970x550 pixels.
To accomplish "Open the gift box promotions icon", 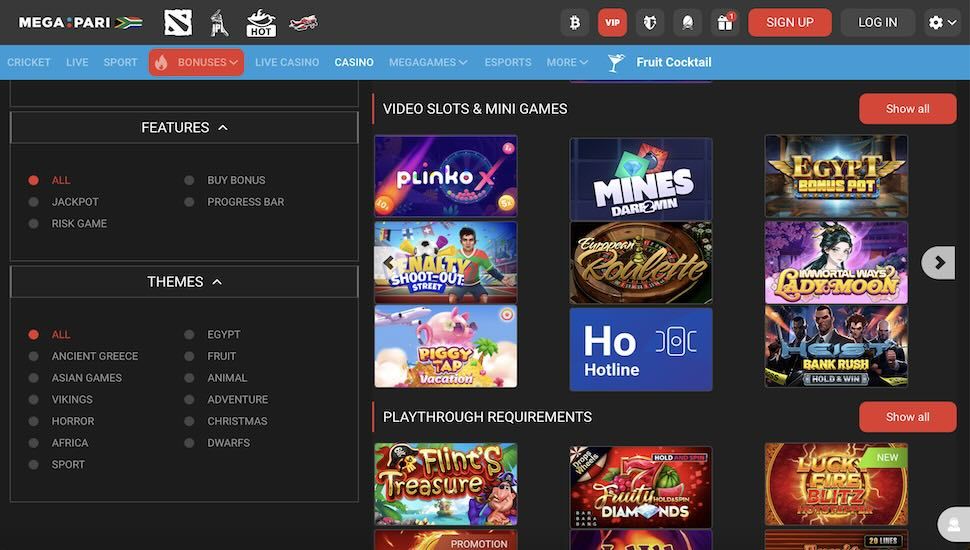I will tap(725, 22).
